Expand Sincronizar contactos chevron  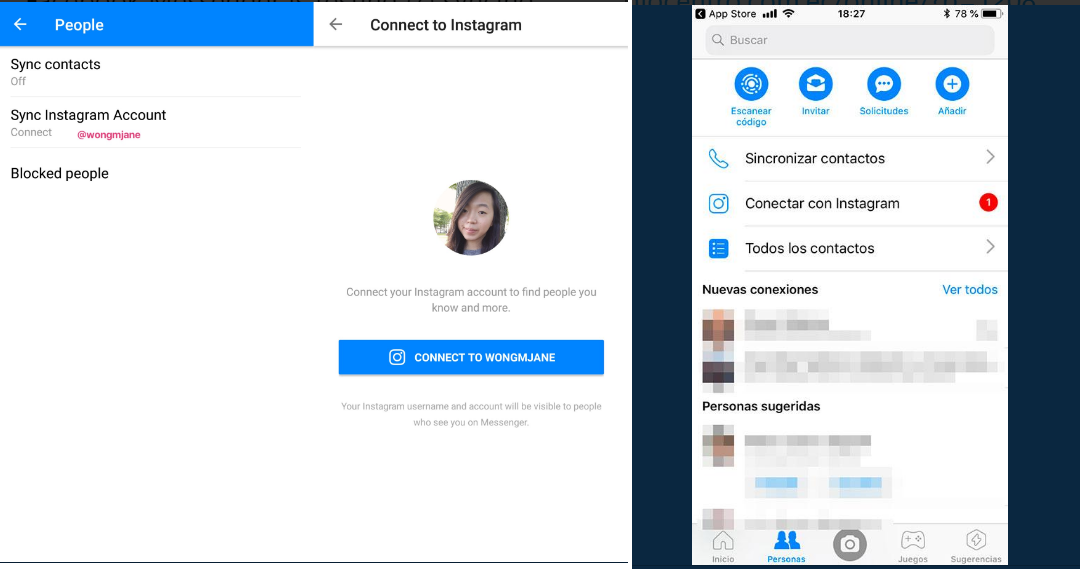click(990, 157)
